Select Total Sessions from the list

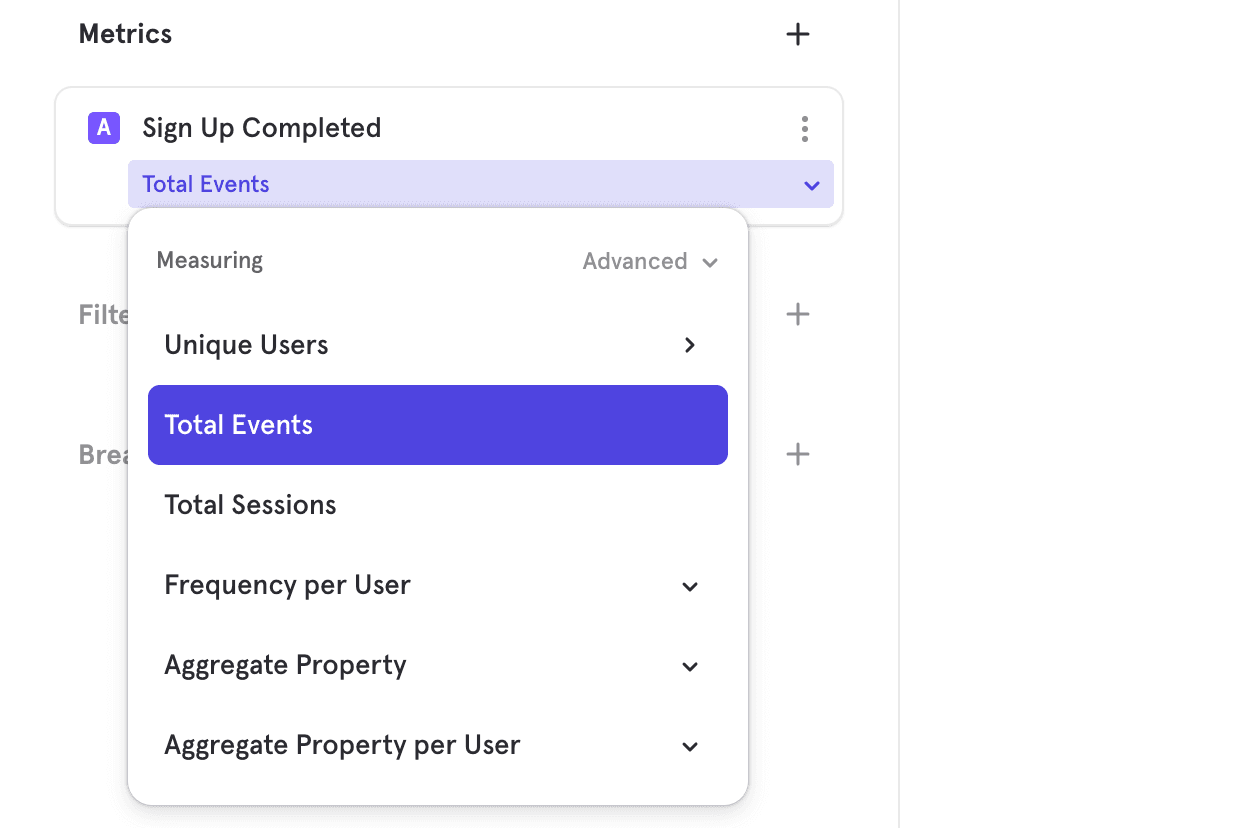[x=250, y=505]
